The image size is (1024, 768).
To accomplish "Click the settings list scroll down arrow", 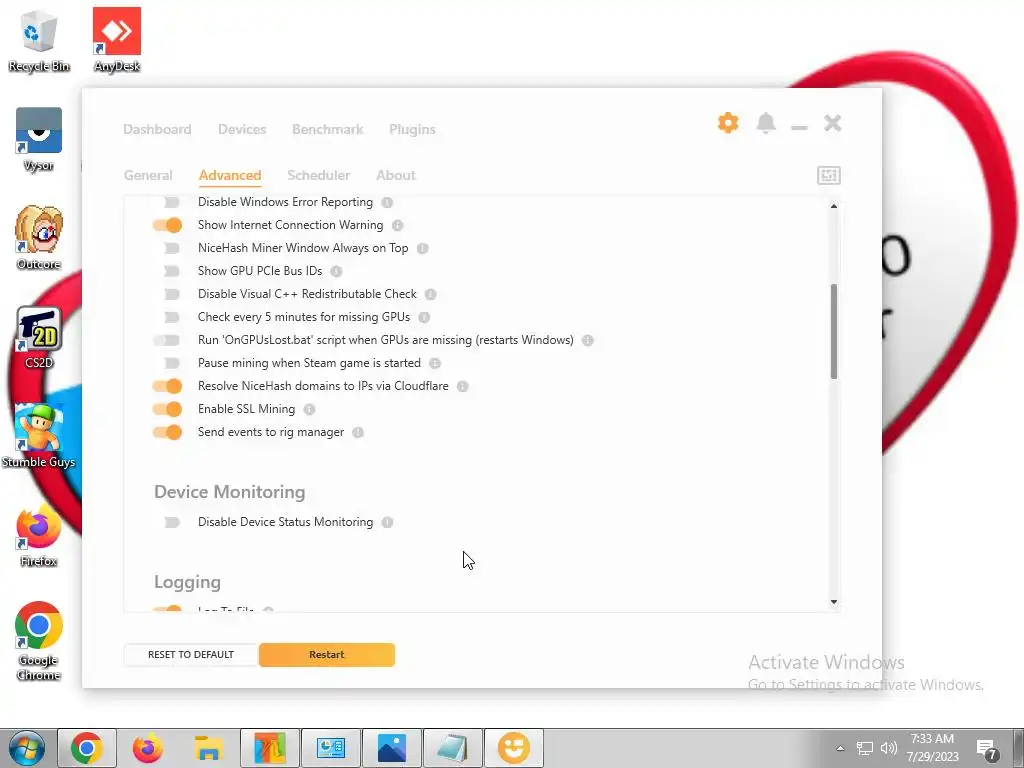I will point(834,602).
